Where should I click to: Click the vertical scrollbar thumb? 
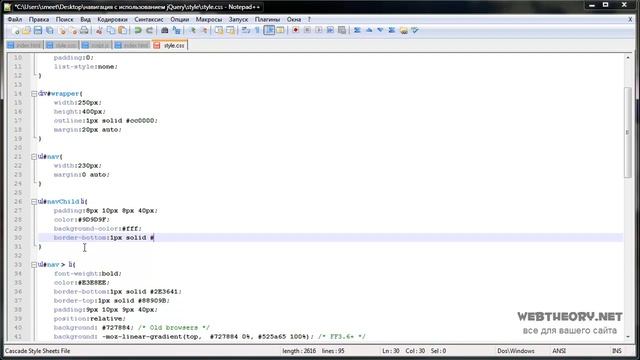[628, 132]
